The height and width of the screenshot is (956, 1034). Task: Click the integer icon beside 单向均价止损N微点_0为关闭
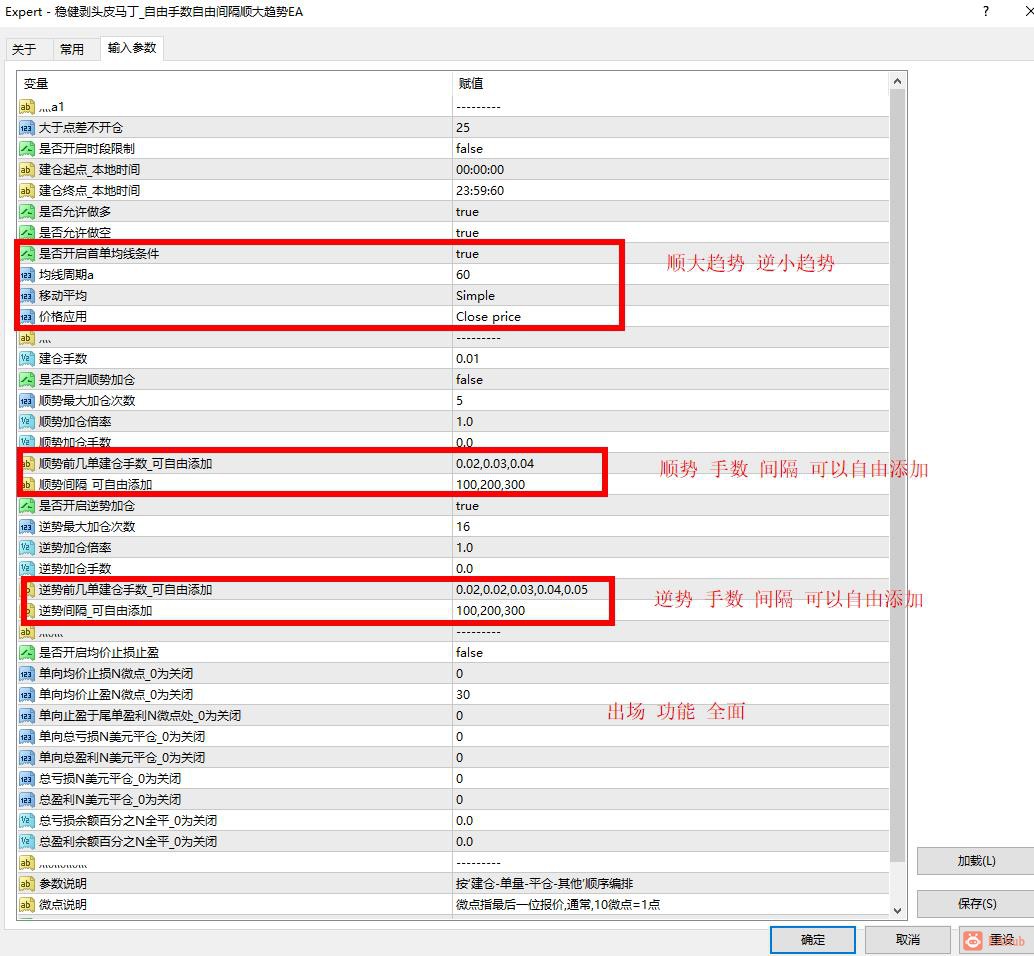26,674
